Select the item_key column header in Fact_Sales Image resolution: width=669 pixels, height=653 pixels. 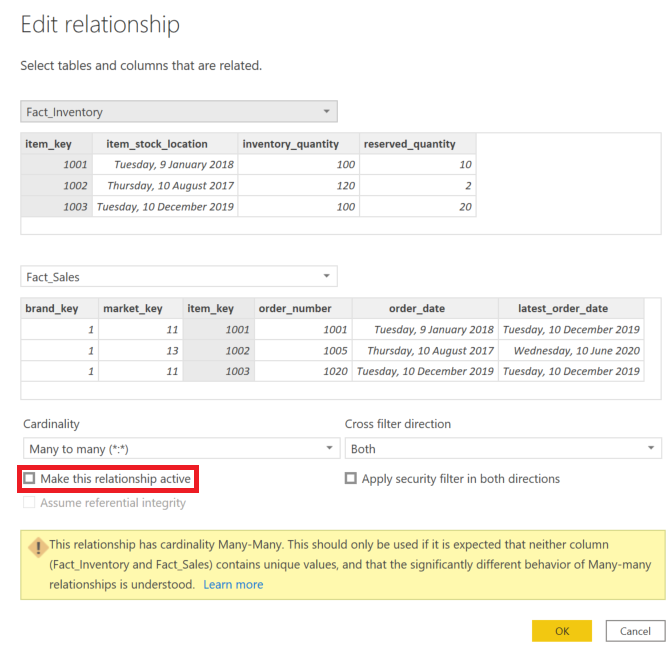pyautogui.click(x=219, y=308)
